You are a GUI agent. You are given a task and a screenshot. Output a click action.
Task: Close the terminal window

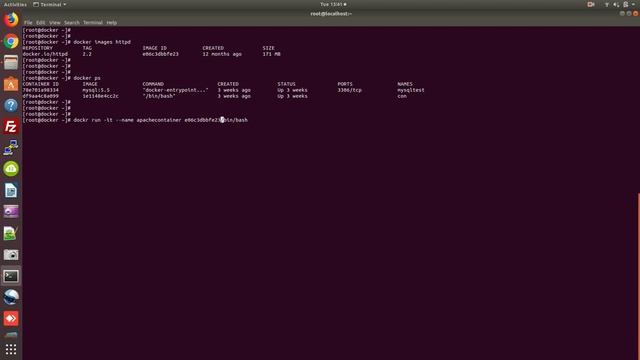(x=636, y=13)
